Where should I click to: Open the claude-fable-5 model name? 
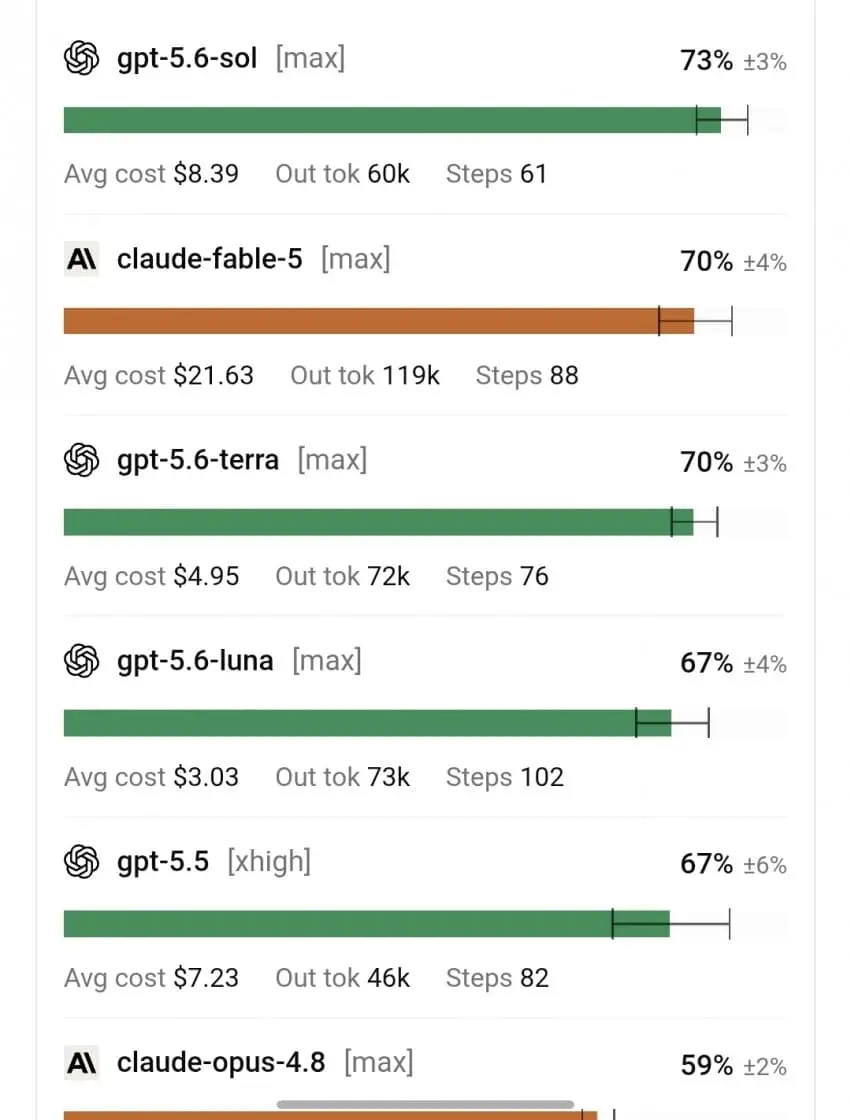[210, 259]
